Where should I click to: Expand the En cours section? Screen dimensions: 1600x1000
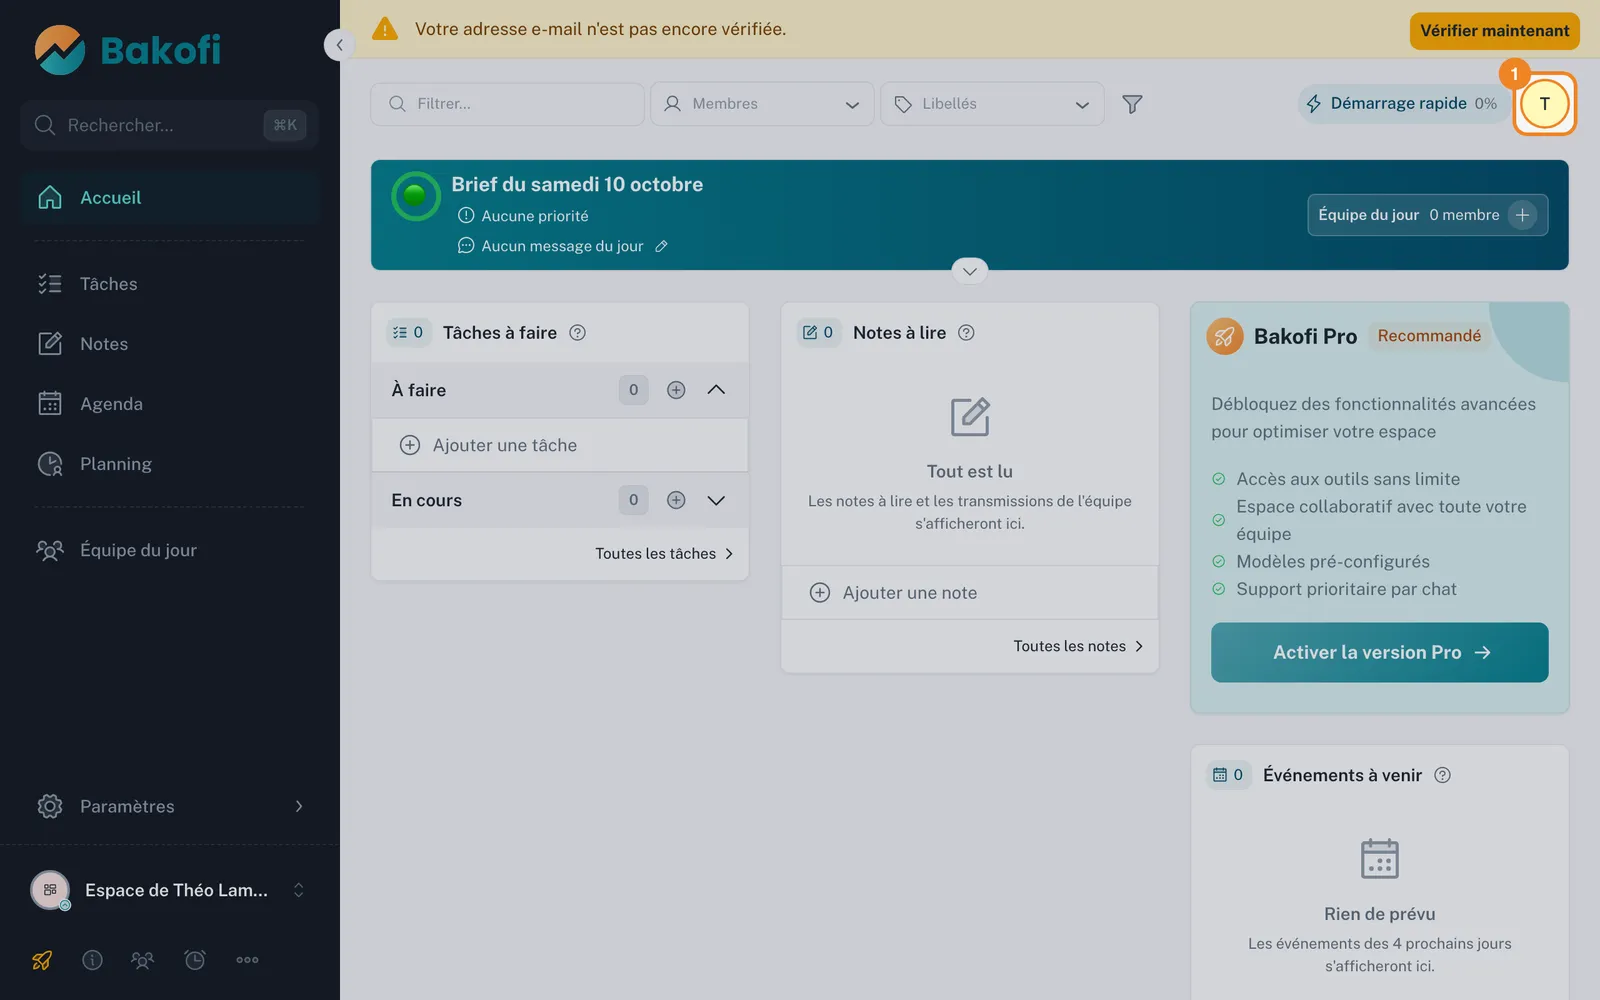716,500
